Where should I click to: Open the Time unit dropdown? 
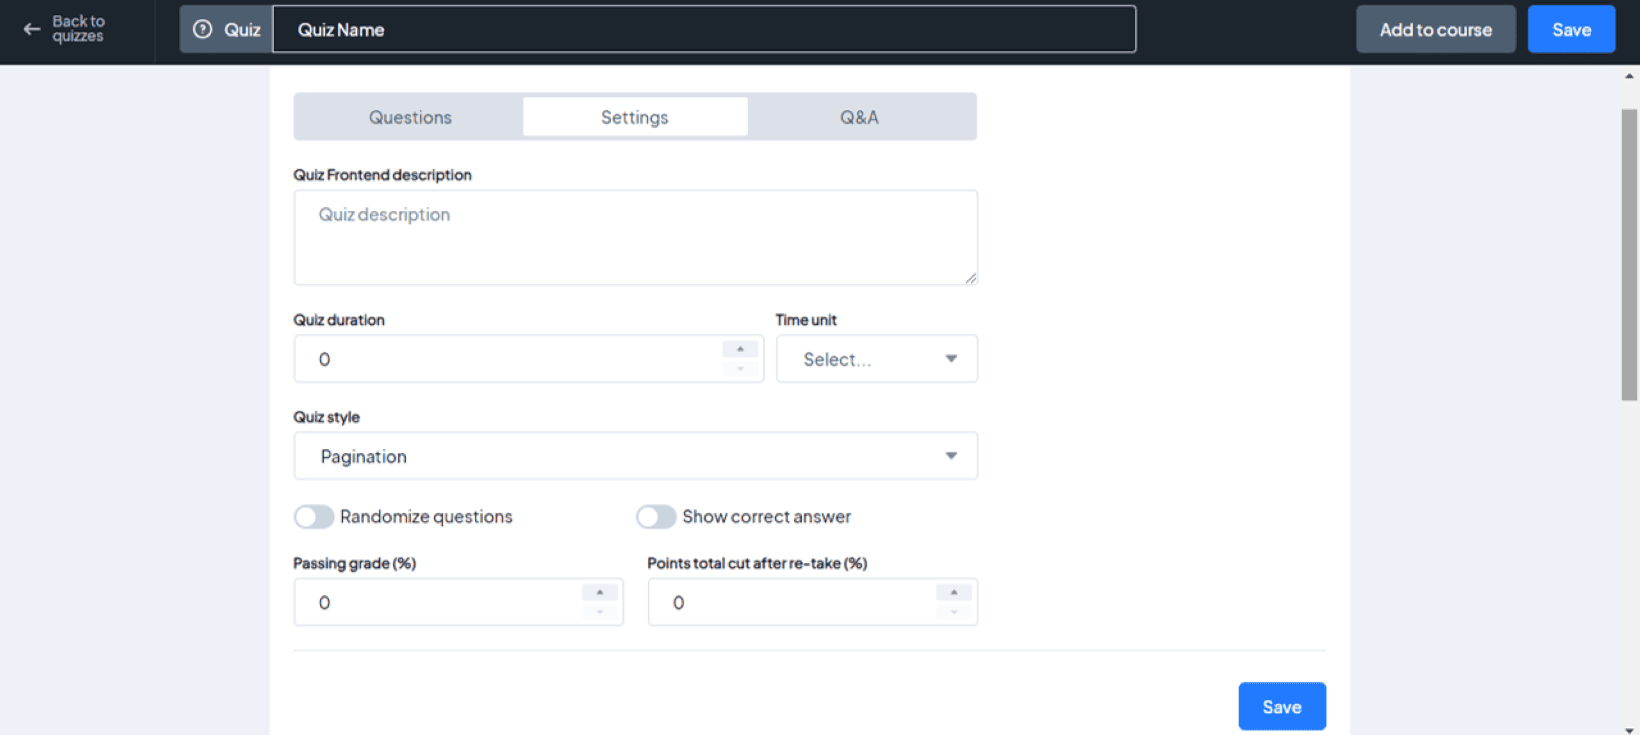point(877,359)
